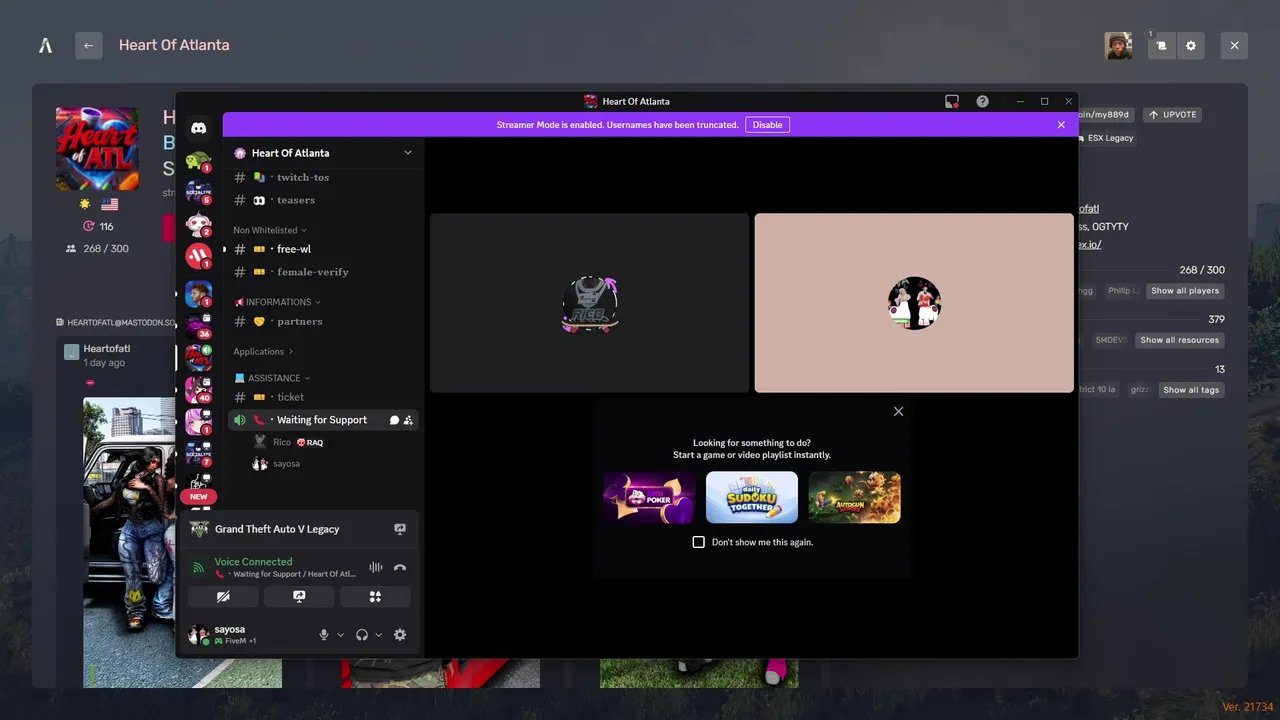1280x720 pixels.
Task: Toggle noise suppression waveform icon
Action: click(x=376, y=567)
